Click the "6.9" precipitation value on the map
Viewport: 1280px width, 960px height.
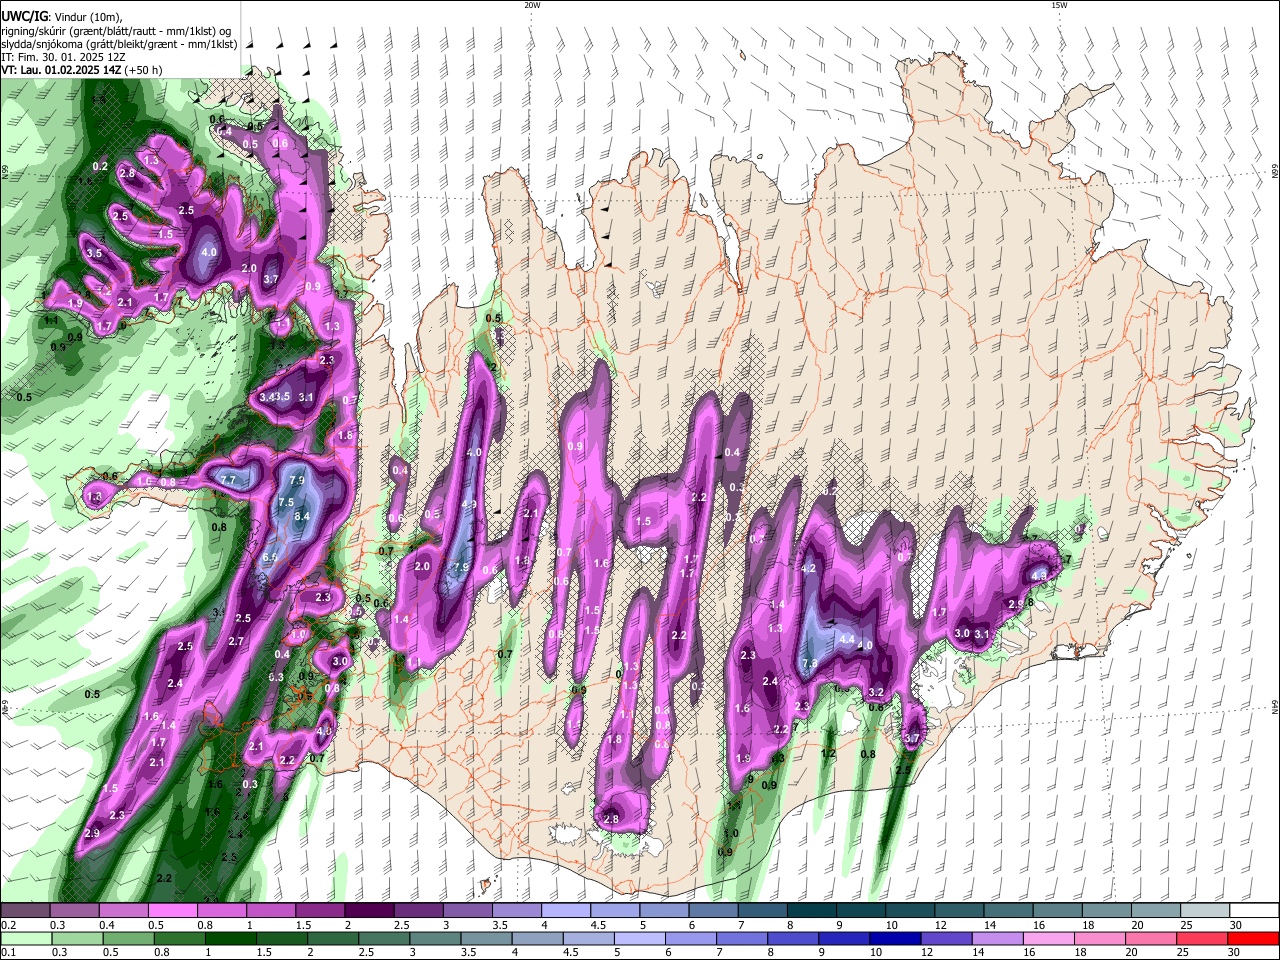tap(270, 558)
